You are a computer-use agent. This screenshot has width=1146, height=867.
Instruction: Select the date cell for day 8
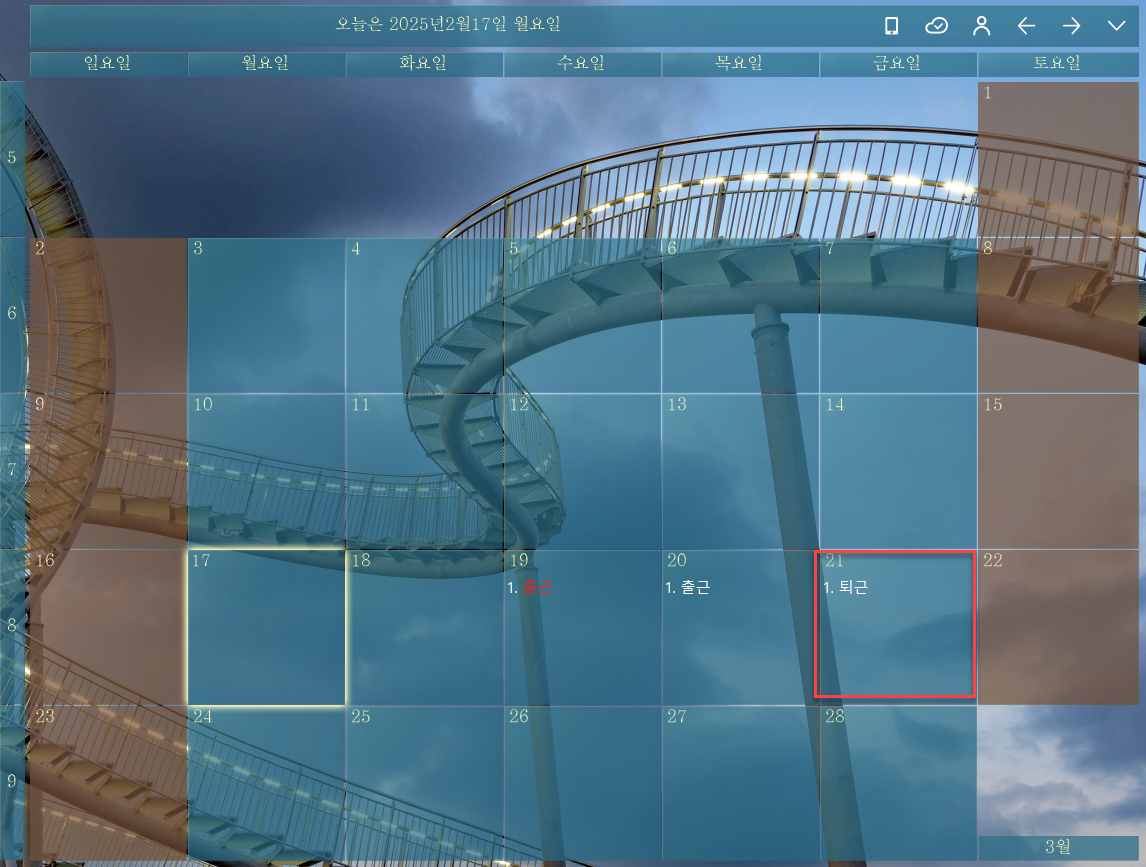[x=1058, y=315]
